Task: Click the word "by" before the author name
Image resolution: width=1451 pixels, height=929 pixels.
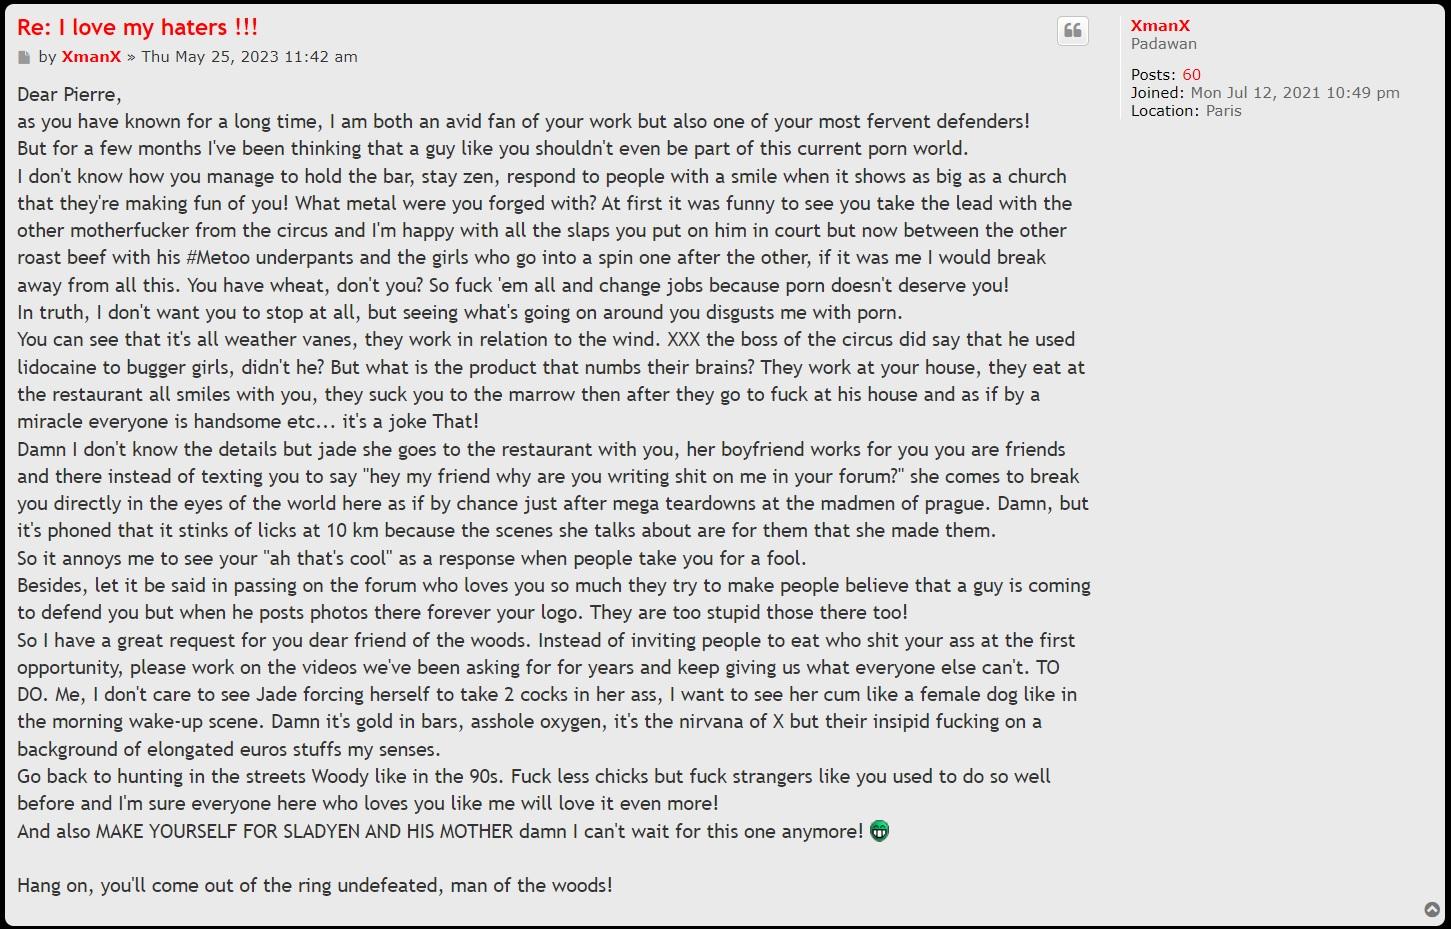Action: click(x=47, y=57)
